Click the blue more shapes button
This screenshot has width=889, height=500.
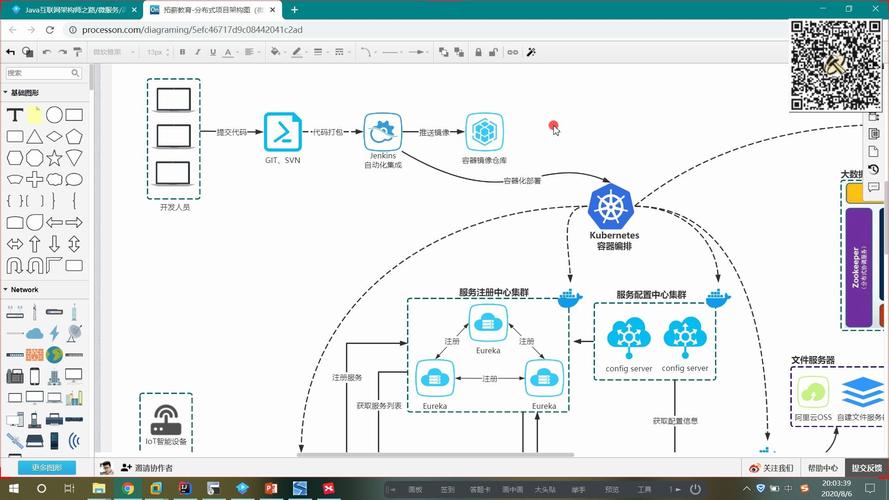tap(47, 468)
